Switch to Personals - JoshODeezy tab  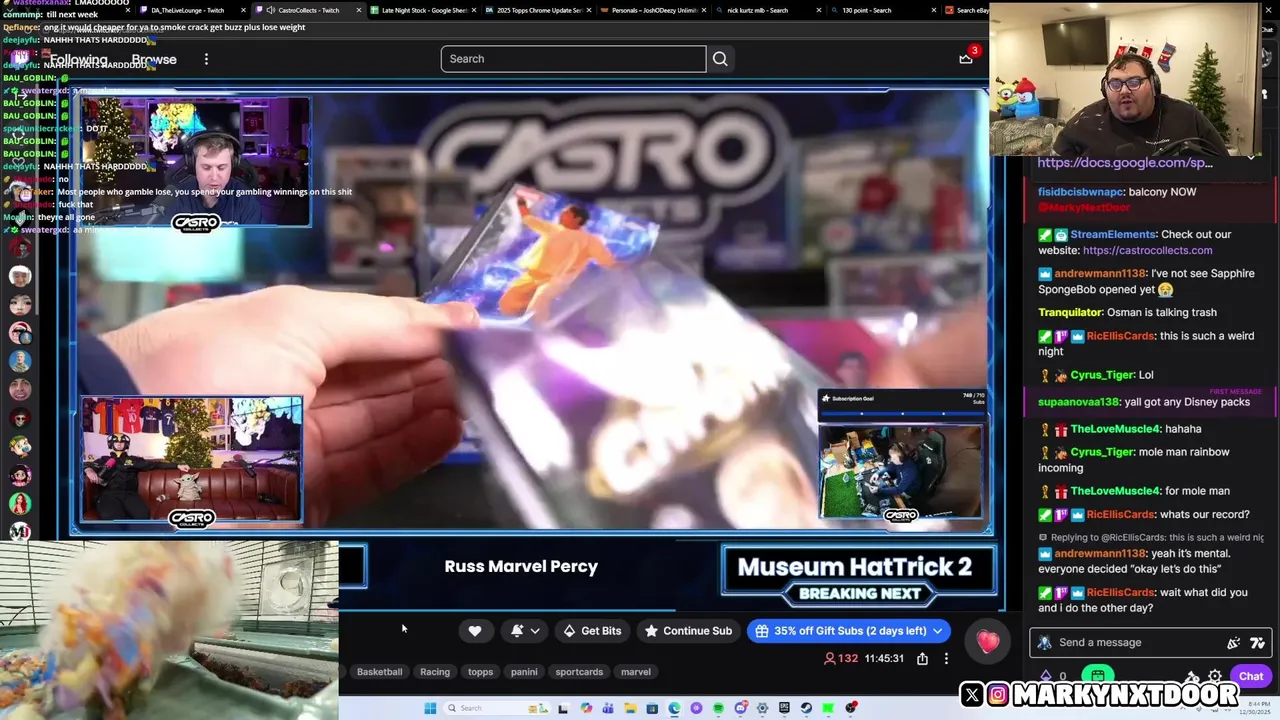click(655, 10)
